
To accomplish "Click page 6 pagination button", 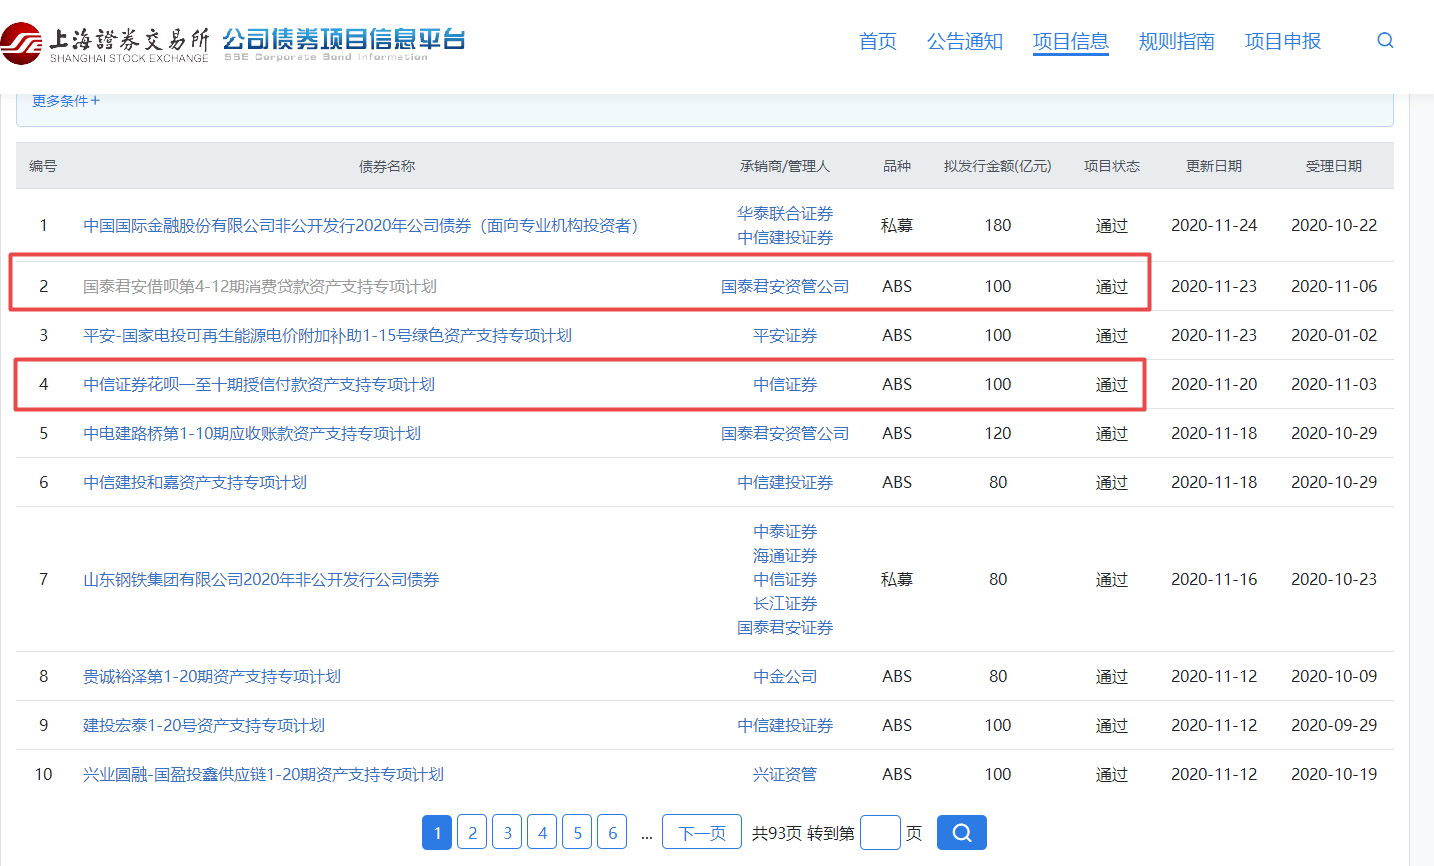I will click(x=611, y=832).
